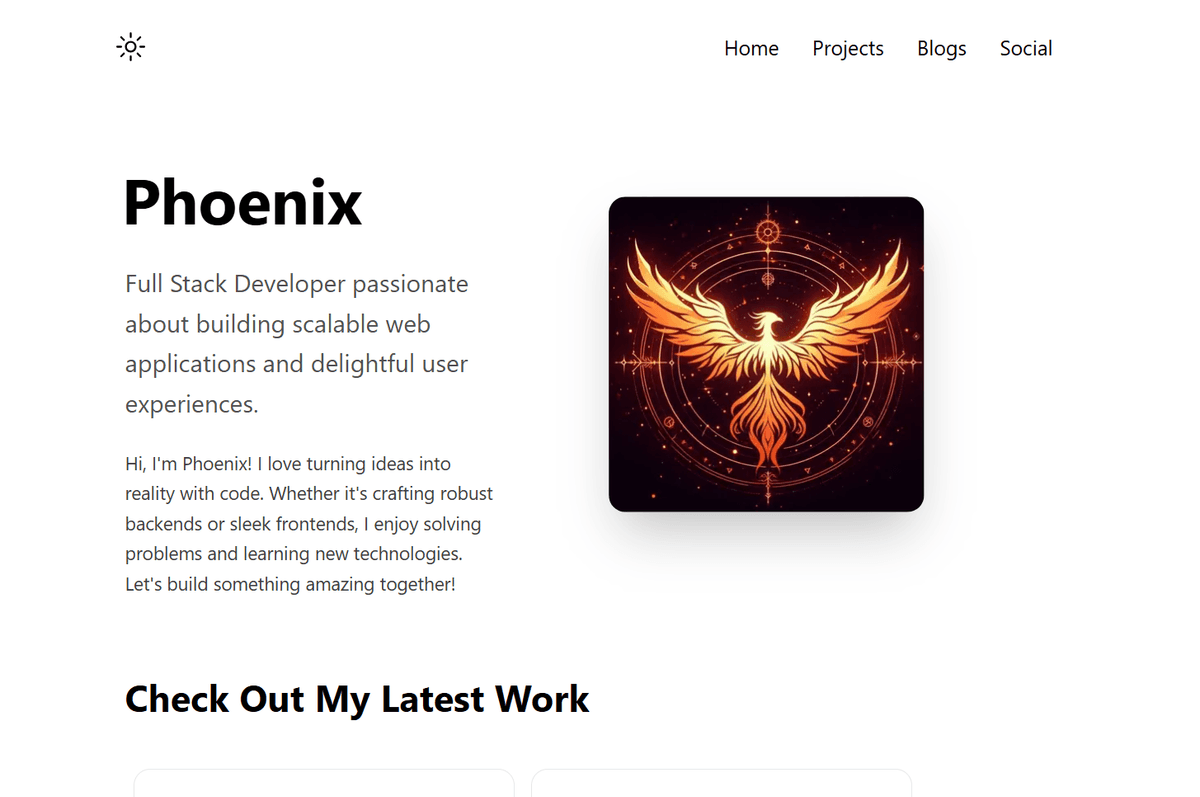Open the first project card on the left
The height and width of the screenshot is (797, 1200).
coord(324,783)
